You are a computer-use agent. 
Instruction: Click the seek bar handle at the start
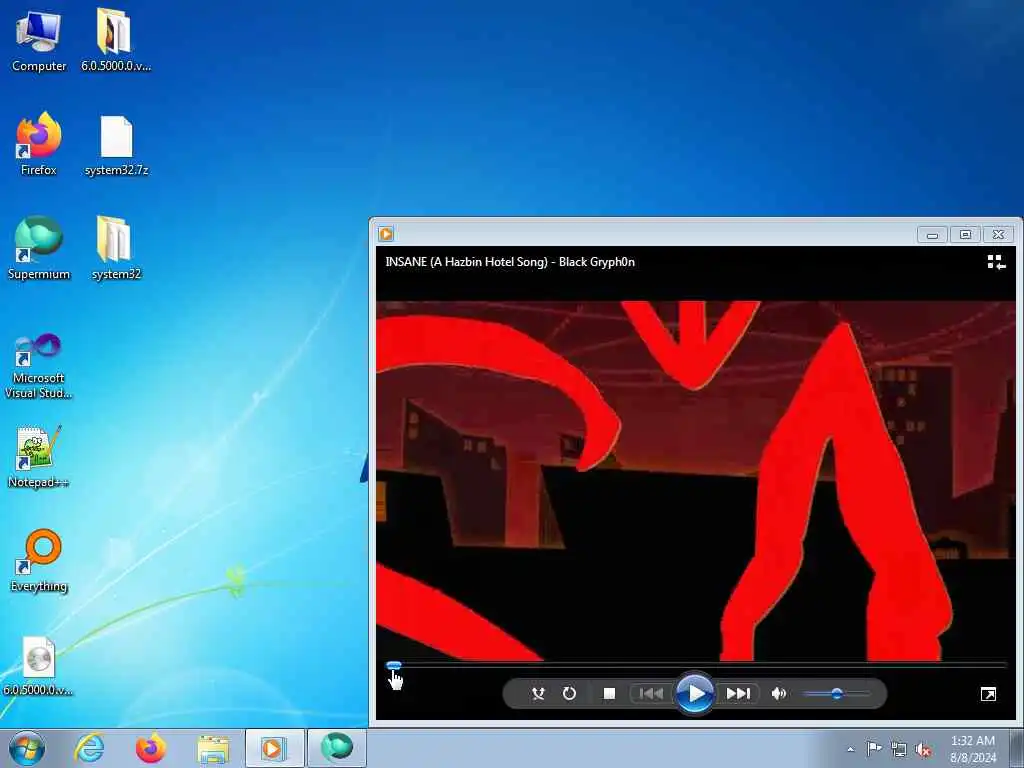point(394,665)
